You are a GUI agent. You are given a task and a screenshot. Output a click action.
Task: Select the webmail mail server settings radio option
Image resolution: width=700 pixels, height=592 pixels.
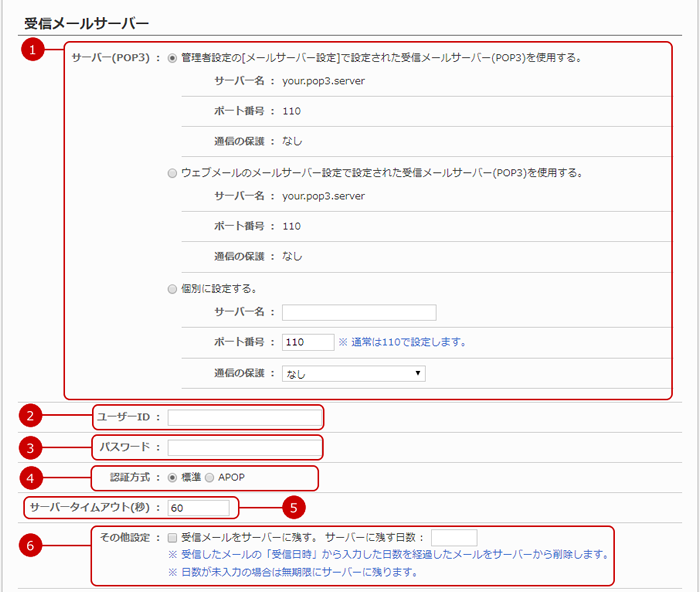pos(173,173)
